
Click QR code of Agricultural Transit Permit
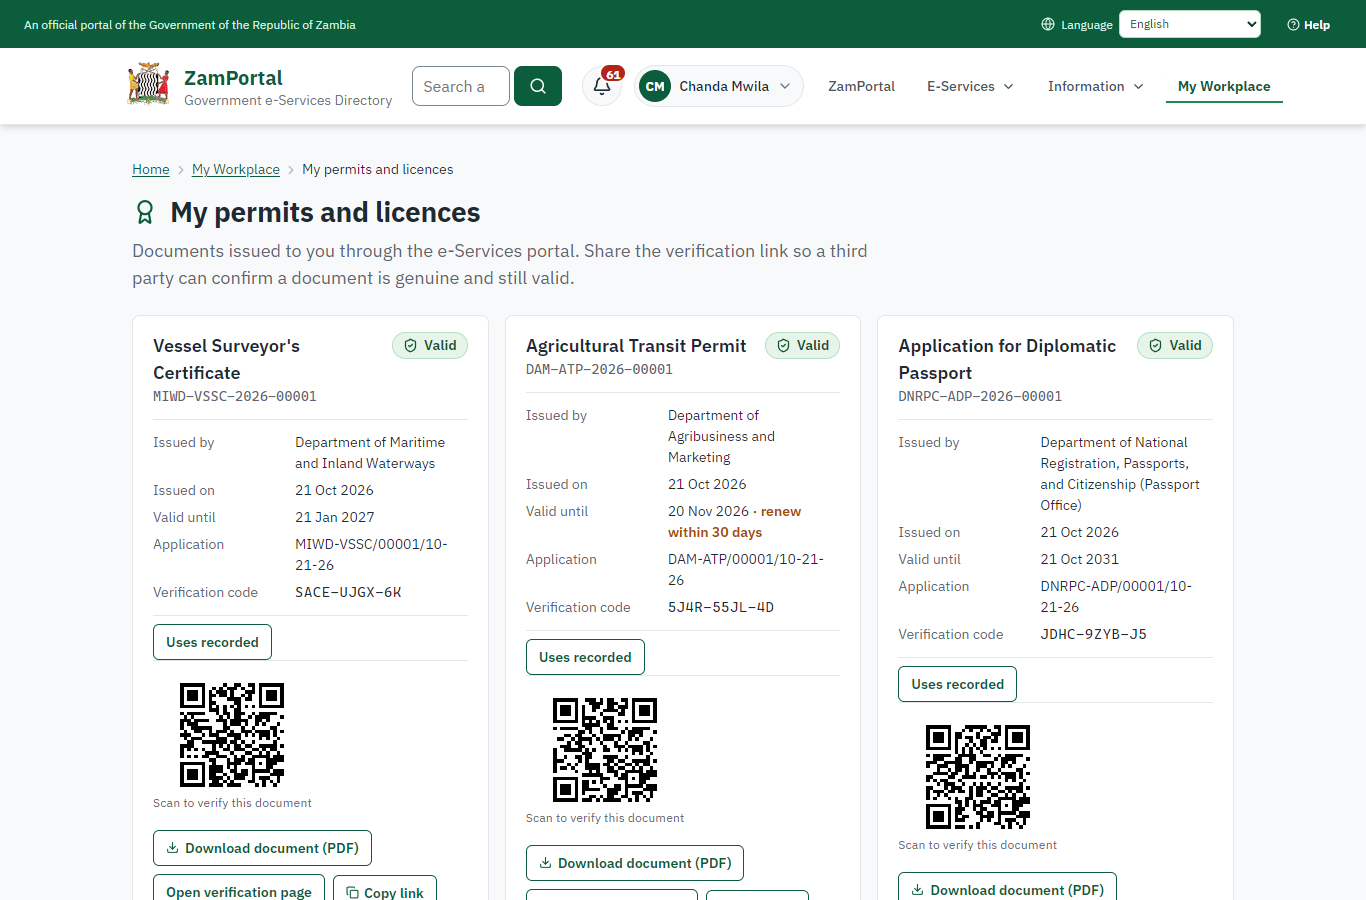(x=605, y=750)
